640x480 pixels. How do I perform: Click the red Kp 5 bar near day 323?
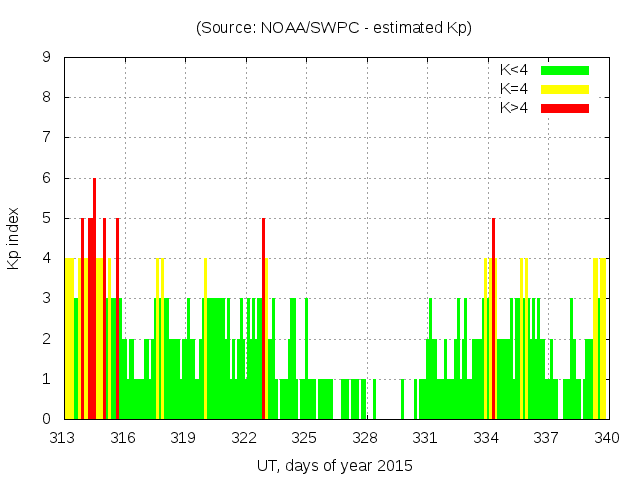coord(263,320)
